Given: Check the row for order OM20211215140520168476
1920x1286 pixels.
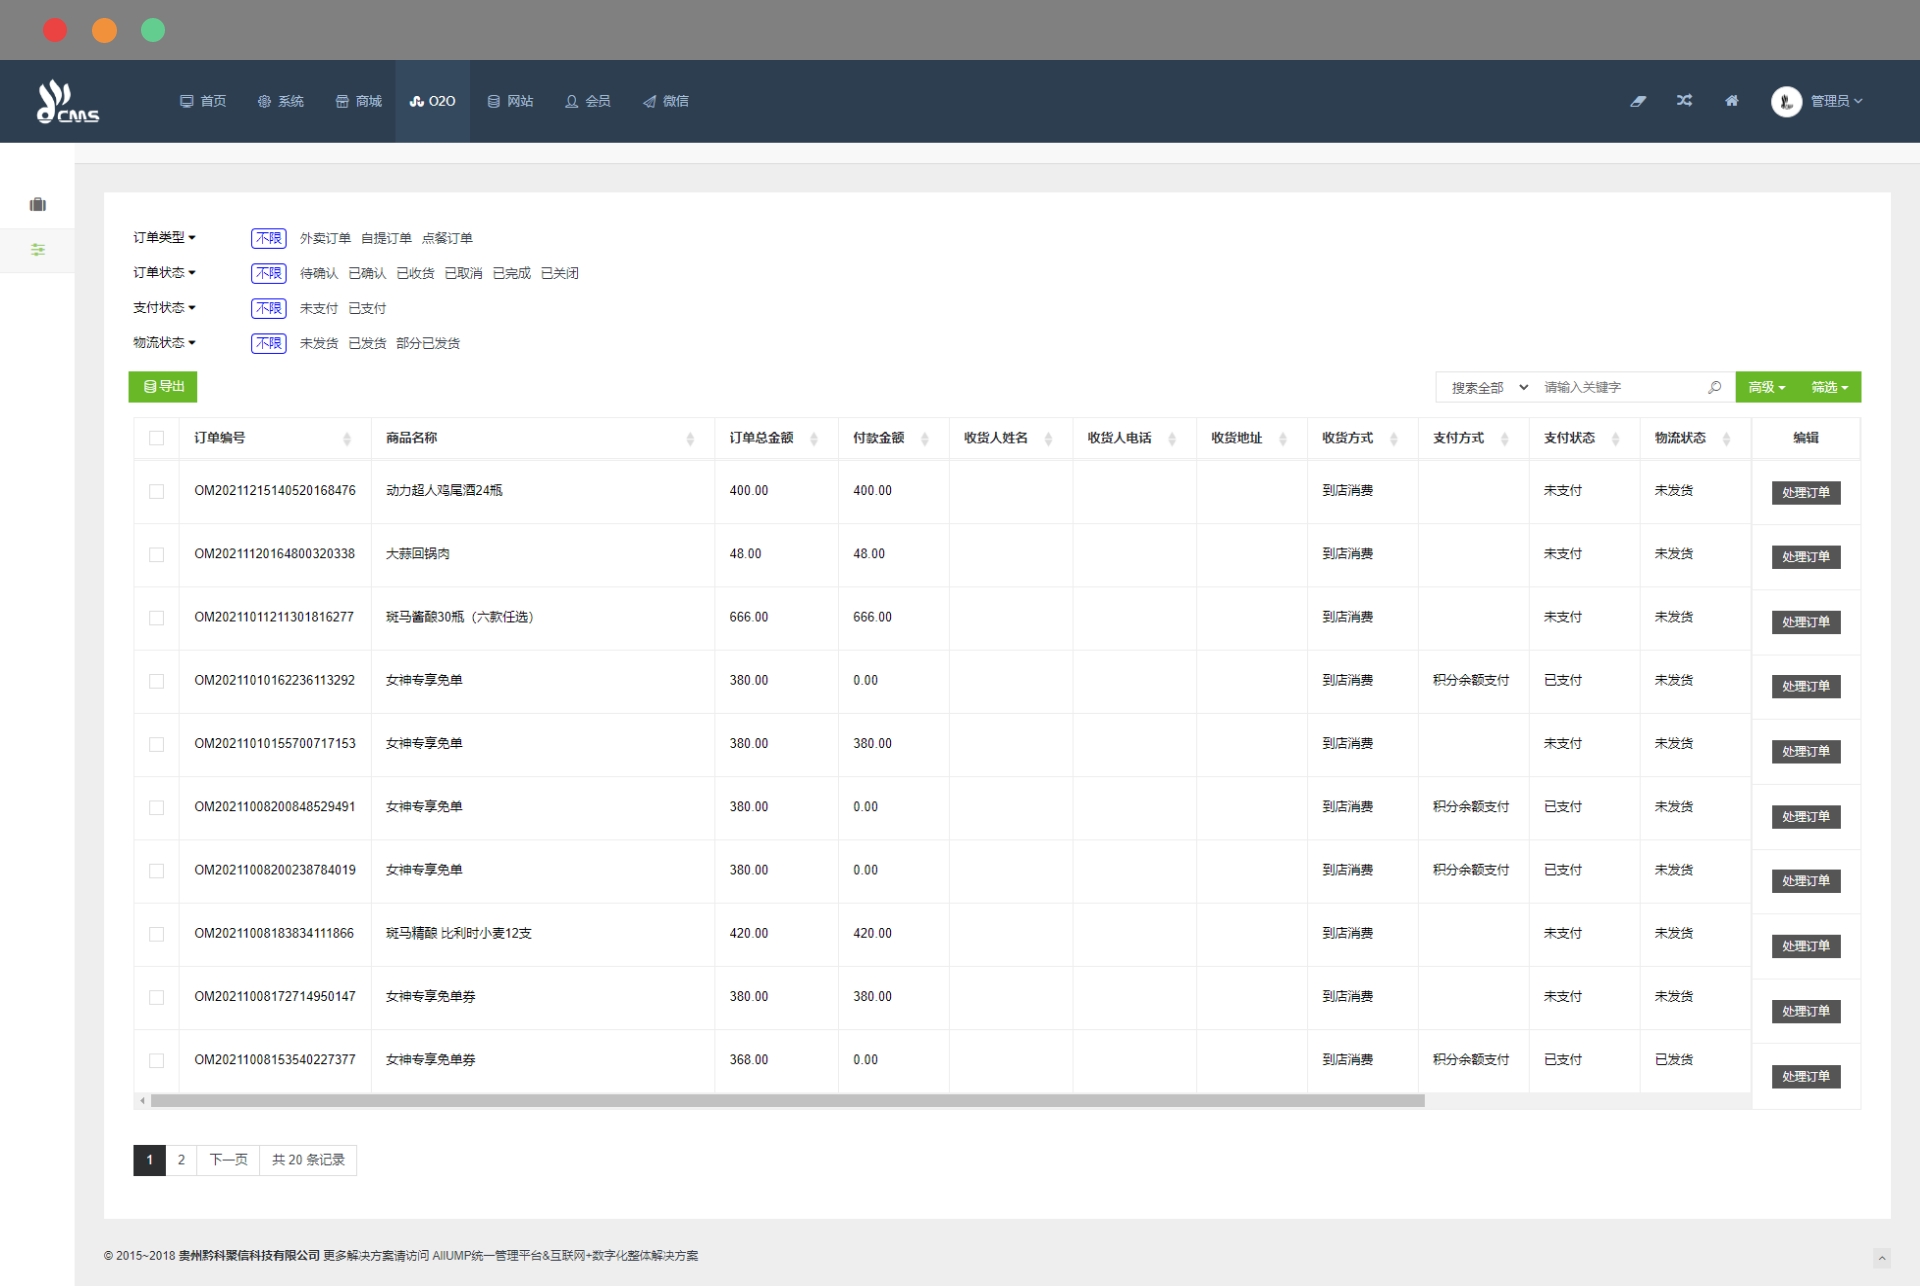Looking at the screenshot, I should point(156,491).
